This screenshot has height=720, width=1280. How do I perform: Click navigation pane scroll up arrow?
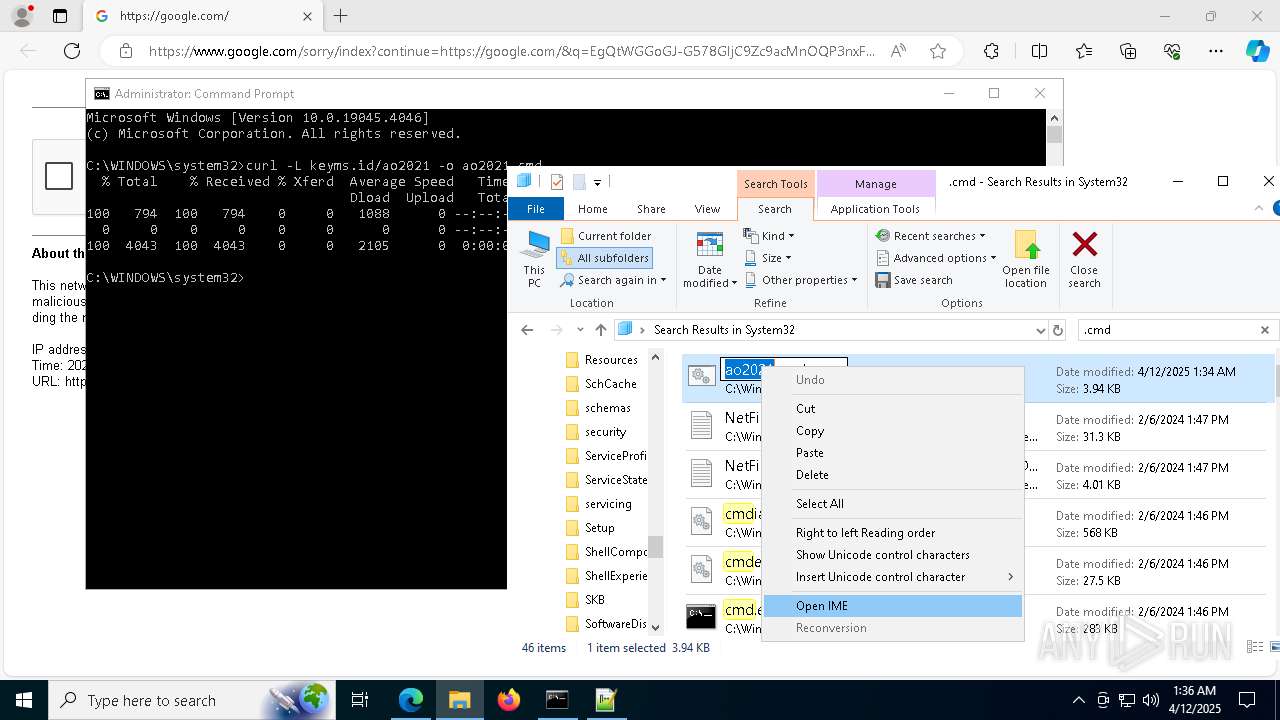pyautogui.click(x=656, y=357)
